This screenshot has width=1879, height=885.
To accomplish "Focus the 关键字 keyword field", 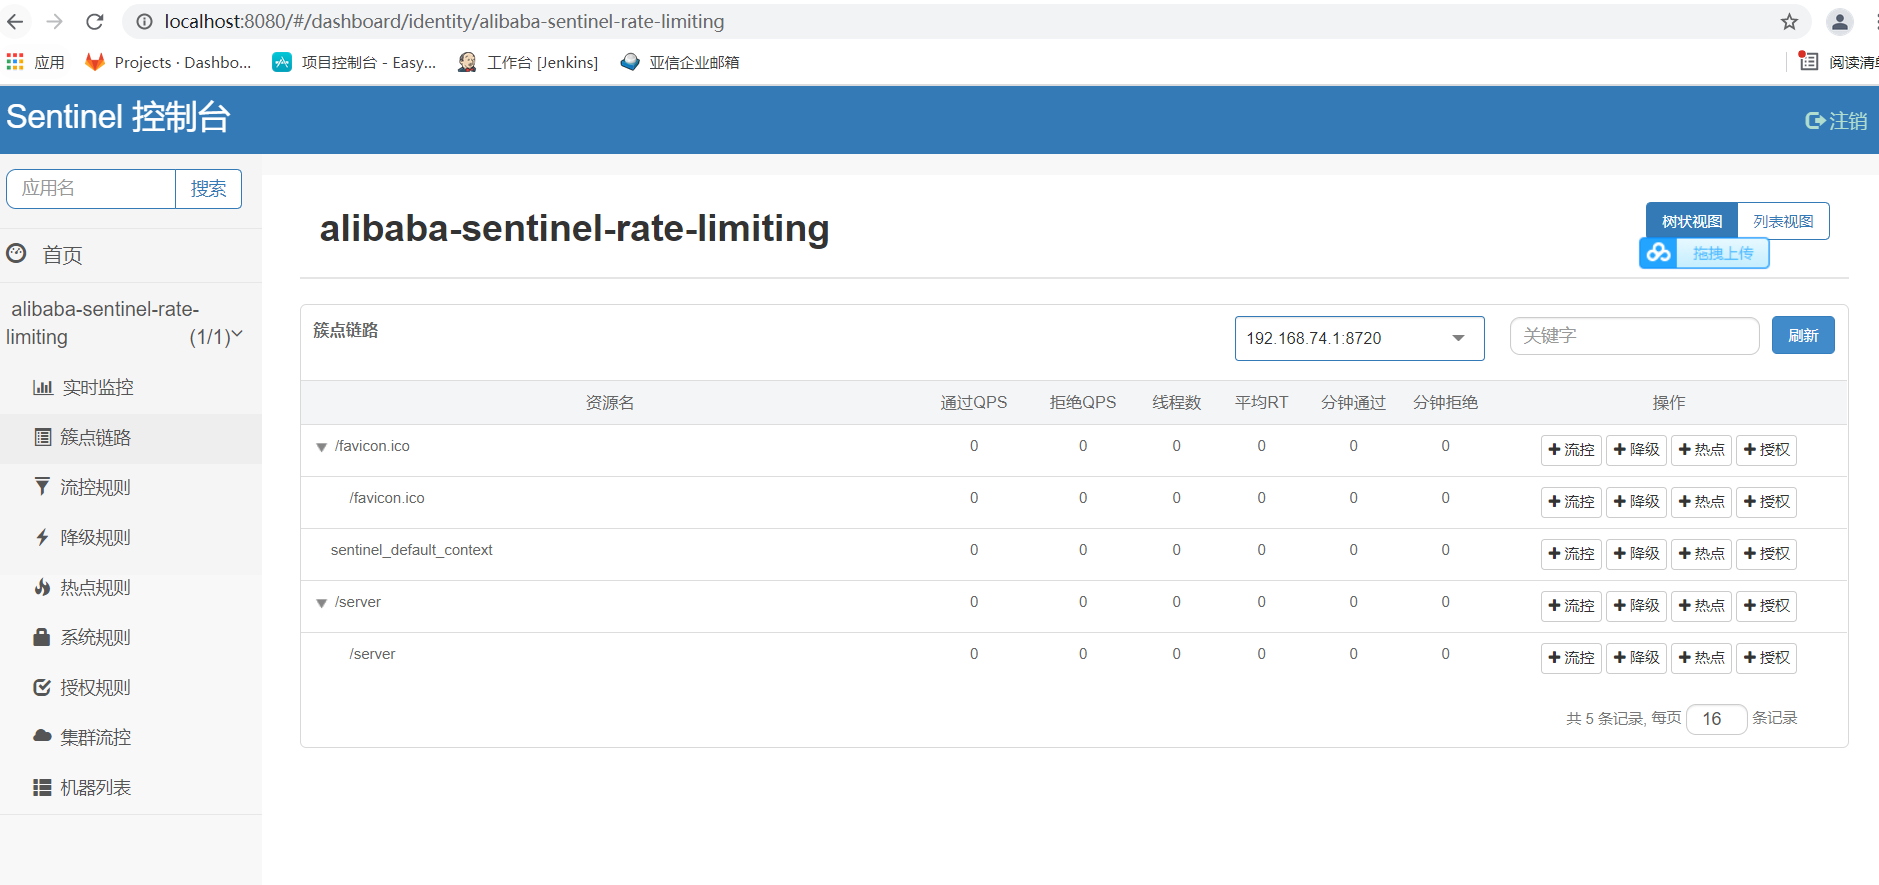I will (1634, 336).
